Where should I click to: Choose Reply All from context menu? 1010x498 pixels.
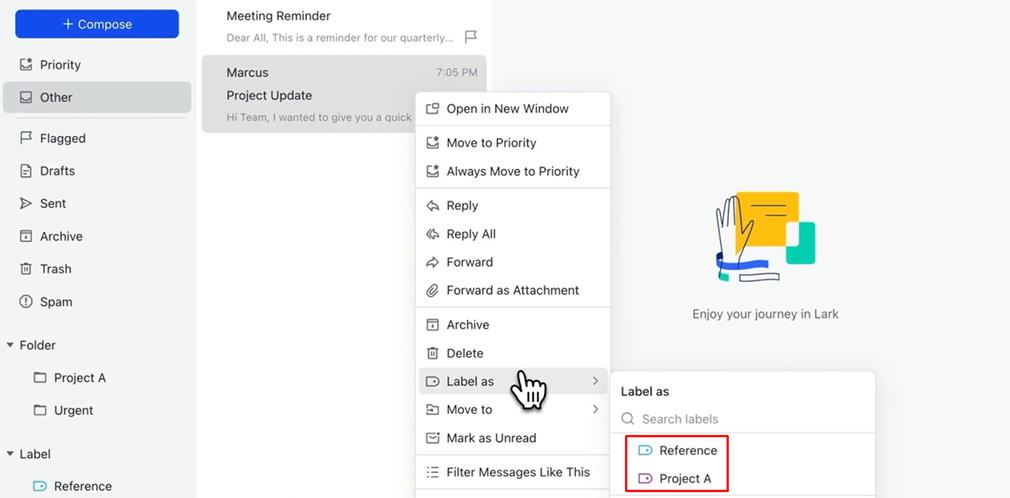(x=470, y=234)
